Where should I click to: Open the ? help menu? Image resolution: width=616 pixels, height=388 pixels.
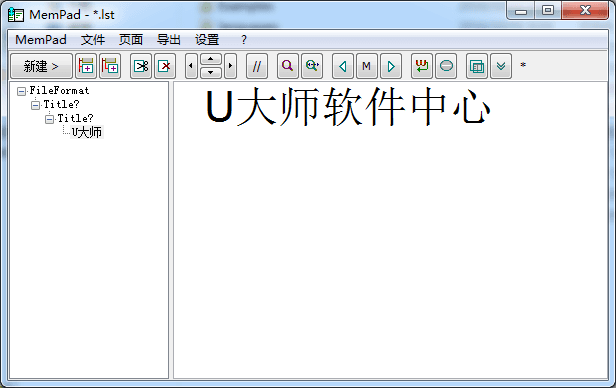coord(244,40)
